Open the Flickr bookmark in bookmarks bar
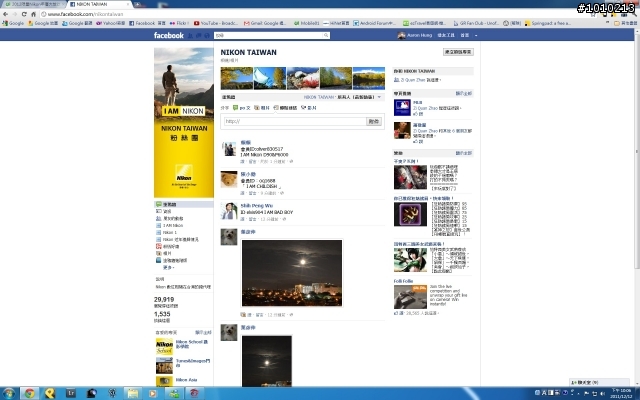This screenshot has width=640, height=400. [x=179, y=23]
